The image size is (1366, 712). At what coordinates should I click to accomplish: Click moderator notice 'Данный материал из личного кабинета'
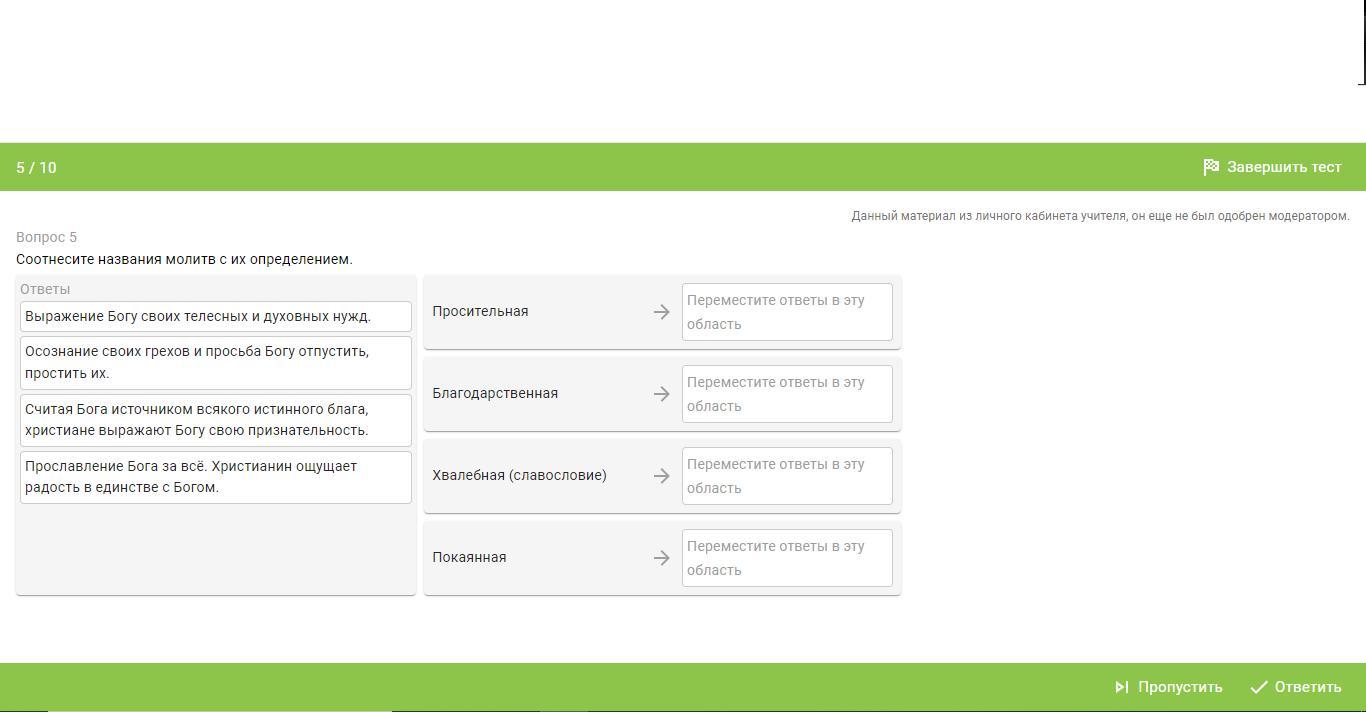pos(1100,216)
